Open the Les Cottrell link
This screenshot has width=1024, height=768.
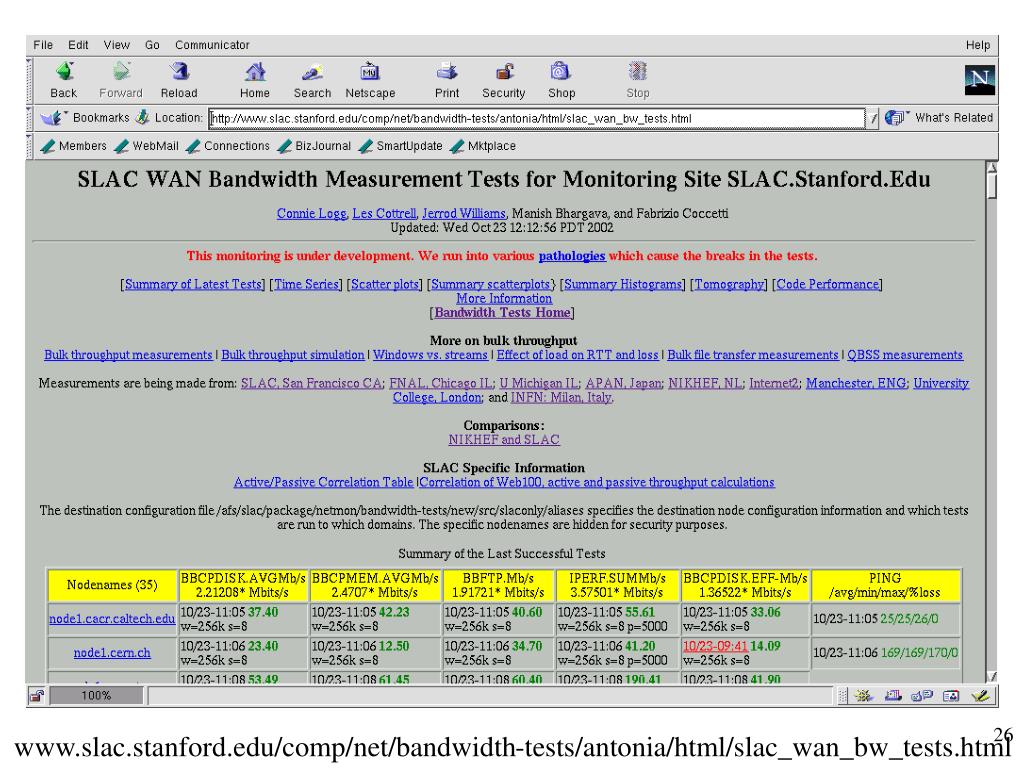click(x=384, y=214)
